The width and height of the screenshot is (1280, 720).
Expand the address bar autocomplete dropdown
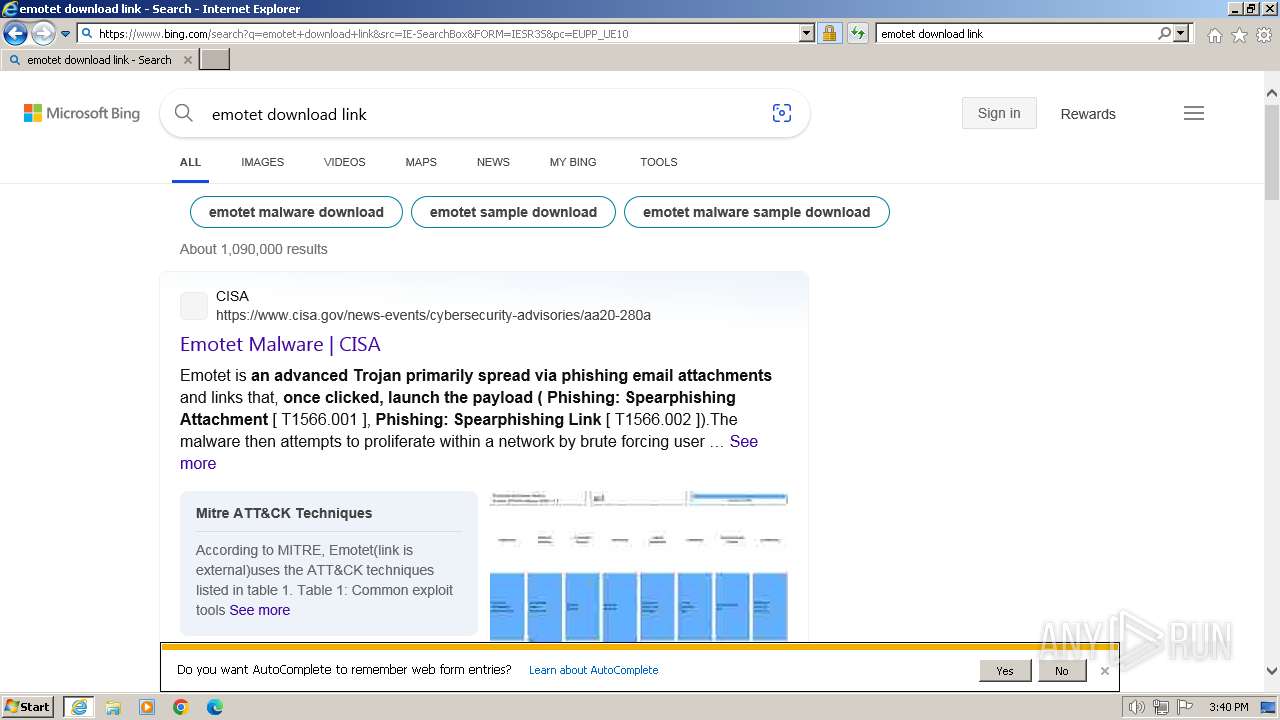click(x=807, y=34)
